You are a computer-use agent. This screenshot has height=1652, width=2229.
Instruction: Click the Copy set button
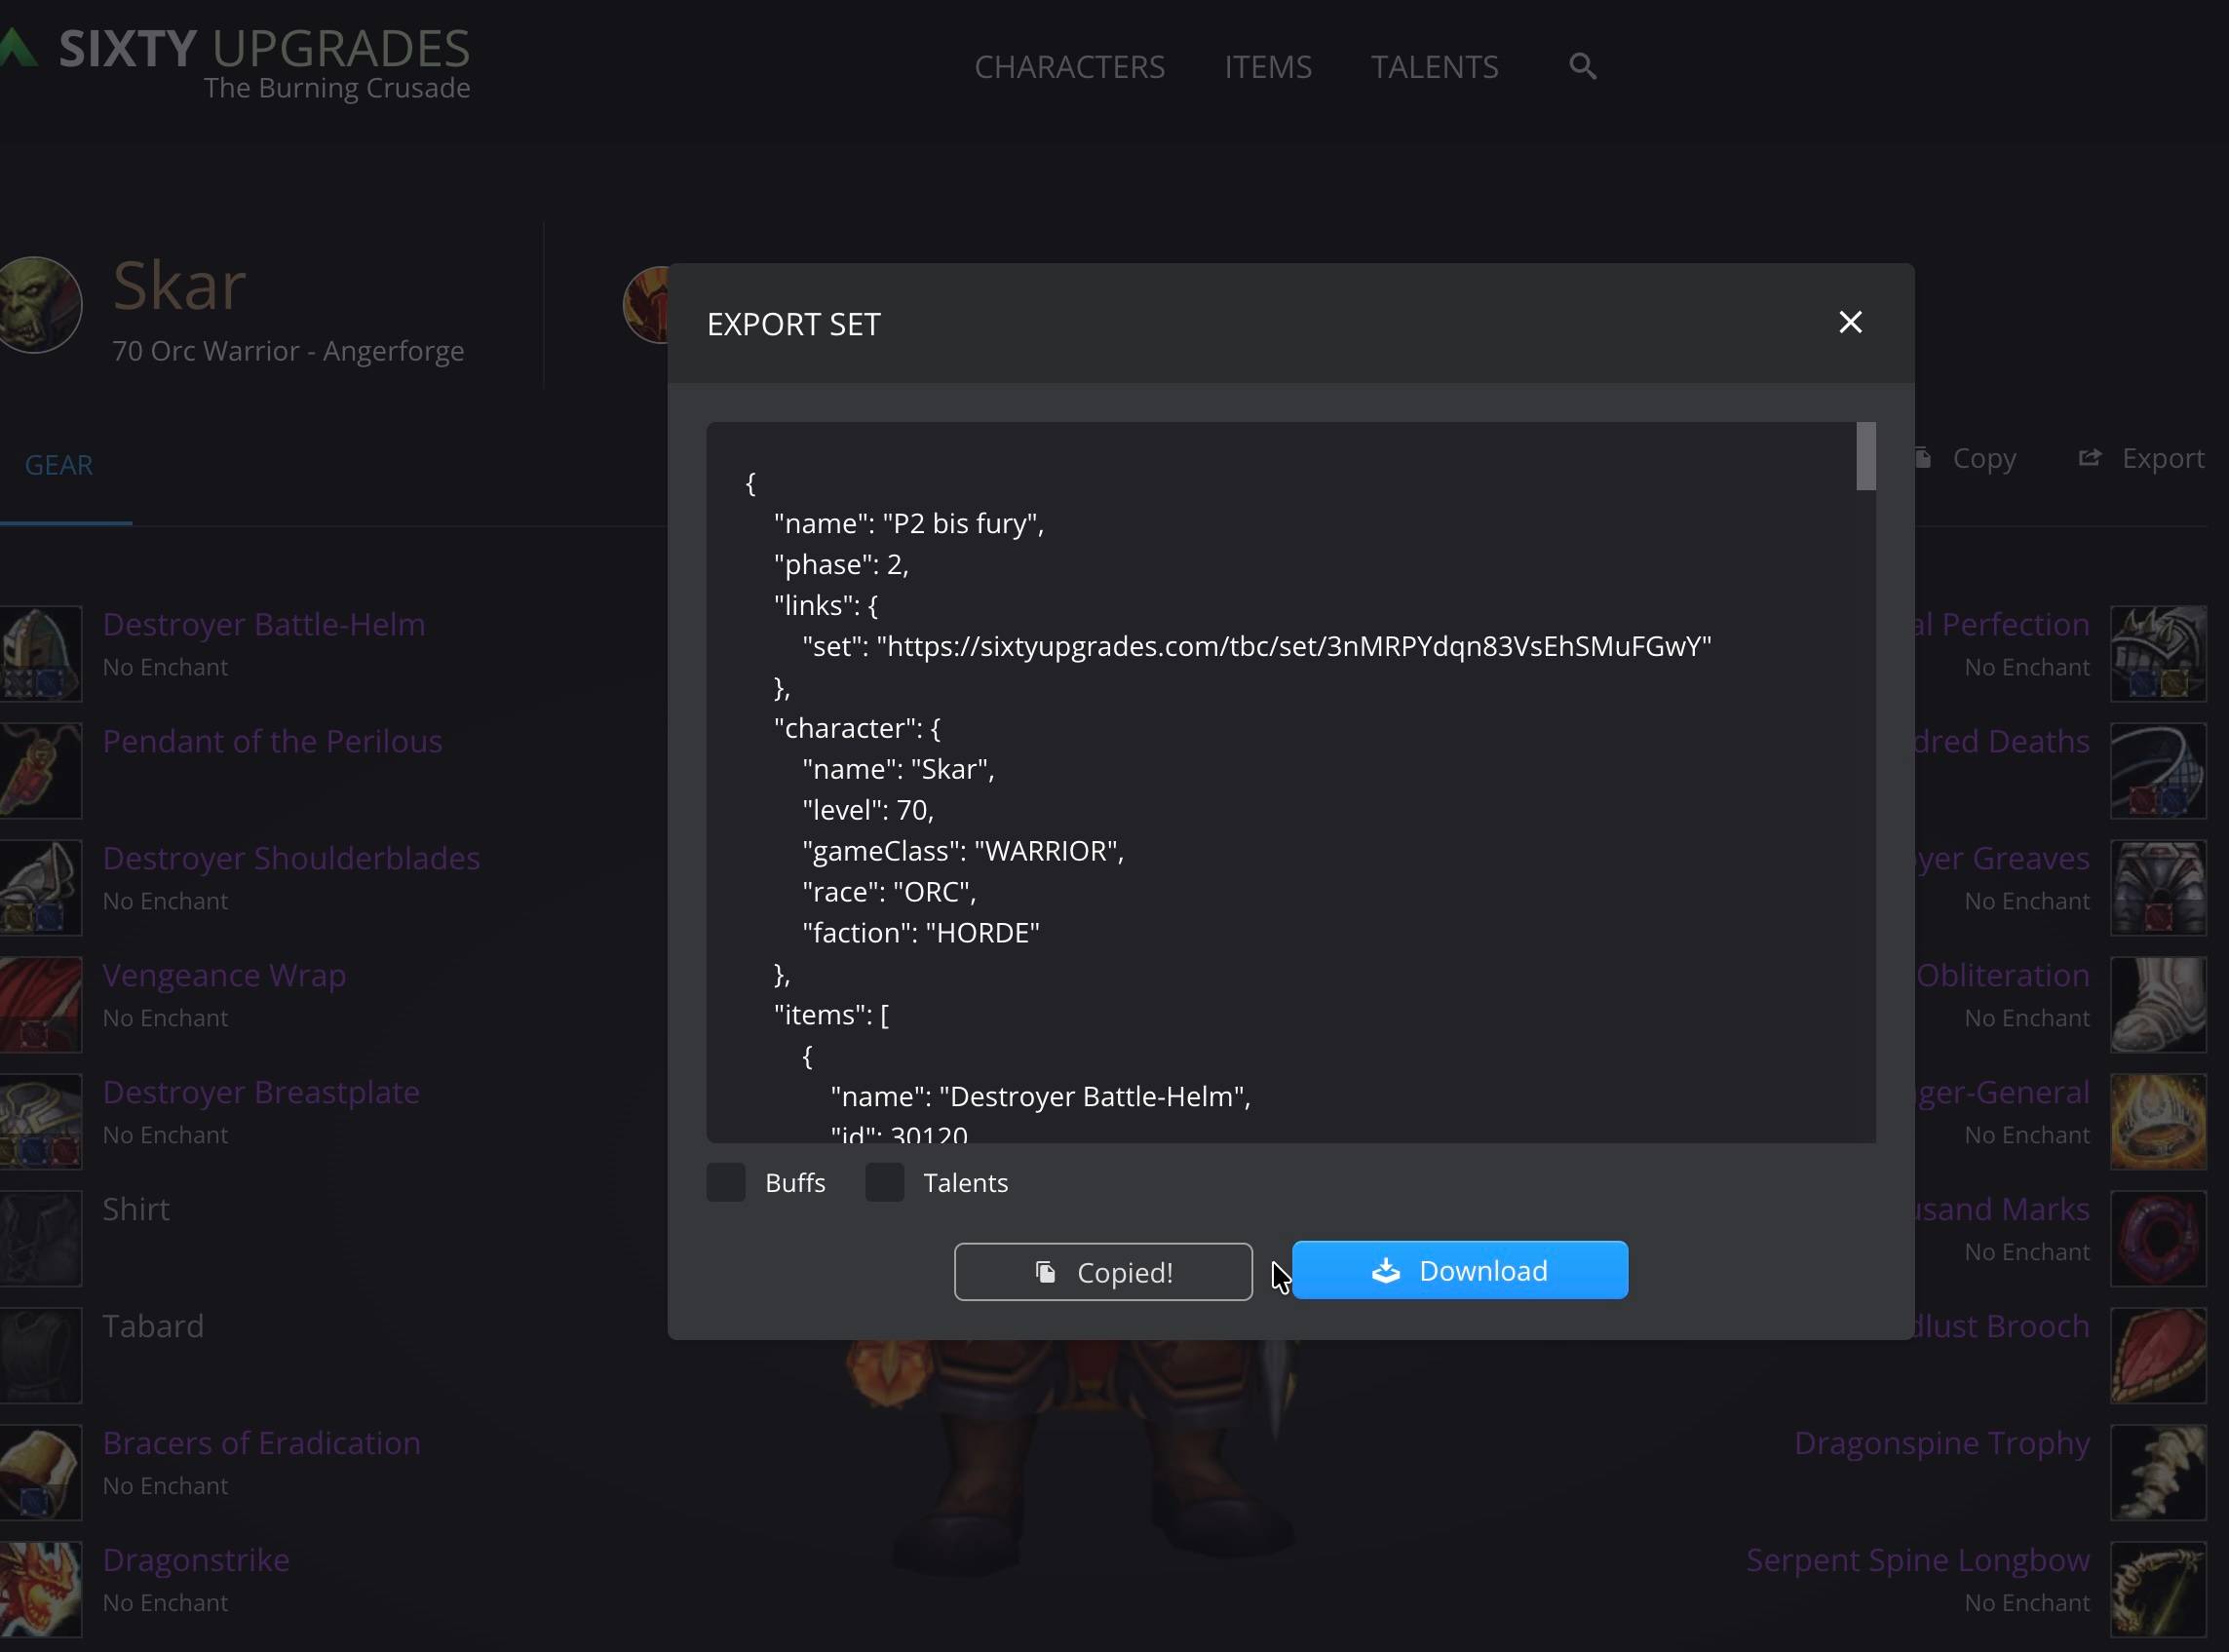pyautogui.click(x=1965, y=458)
